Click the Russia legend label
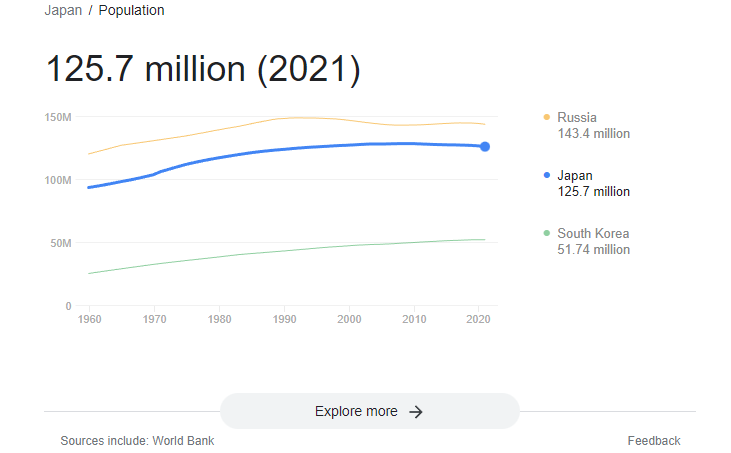This screenshot has width=731, height=453. click(x=577, y=117)
